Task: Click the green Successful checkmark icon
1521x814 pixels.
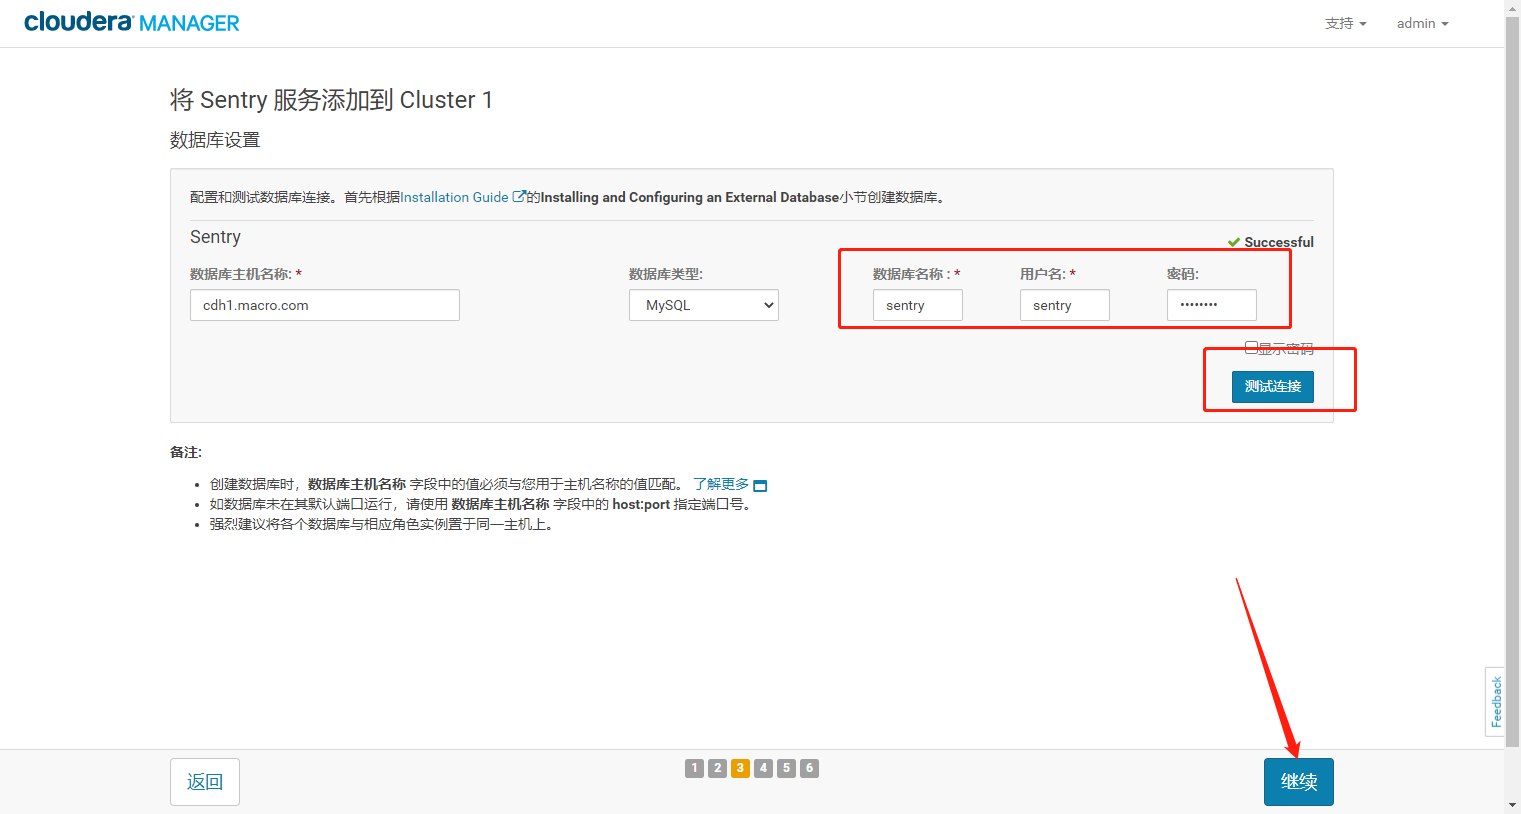Action: [1234, 242]
